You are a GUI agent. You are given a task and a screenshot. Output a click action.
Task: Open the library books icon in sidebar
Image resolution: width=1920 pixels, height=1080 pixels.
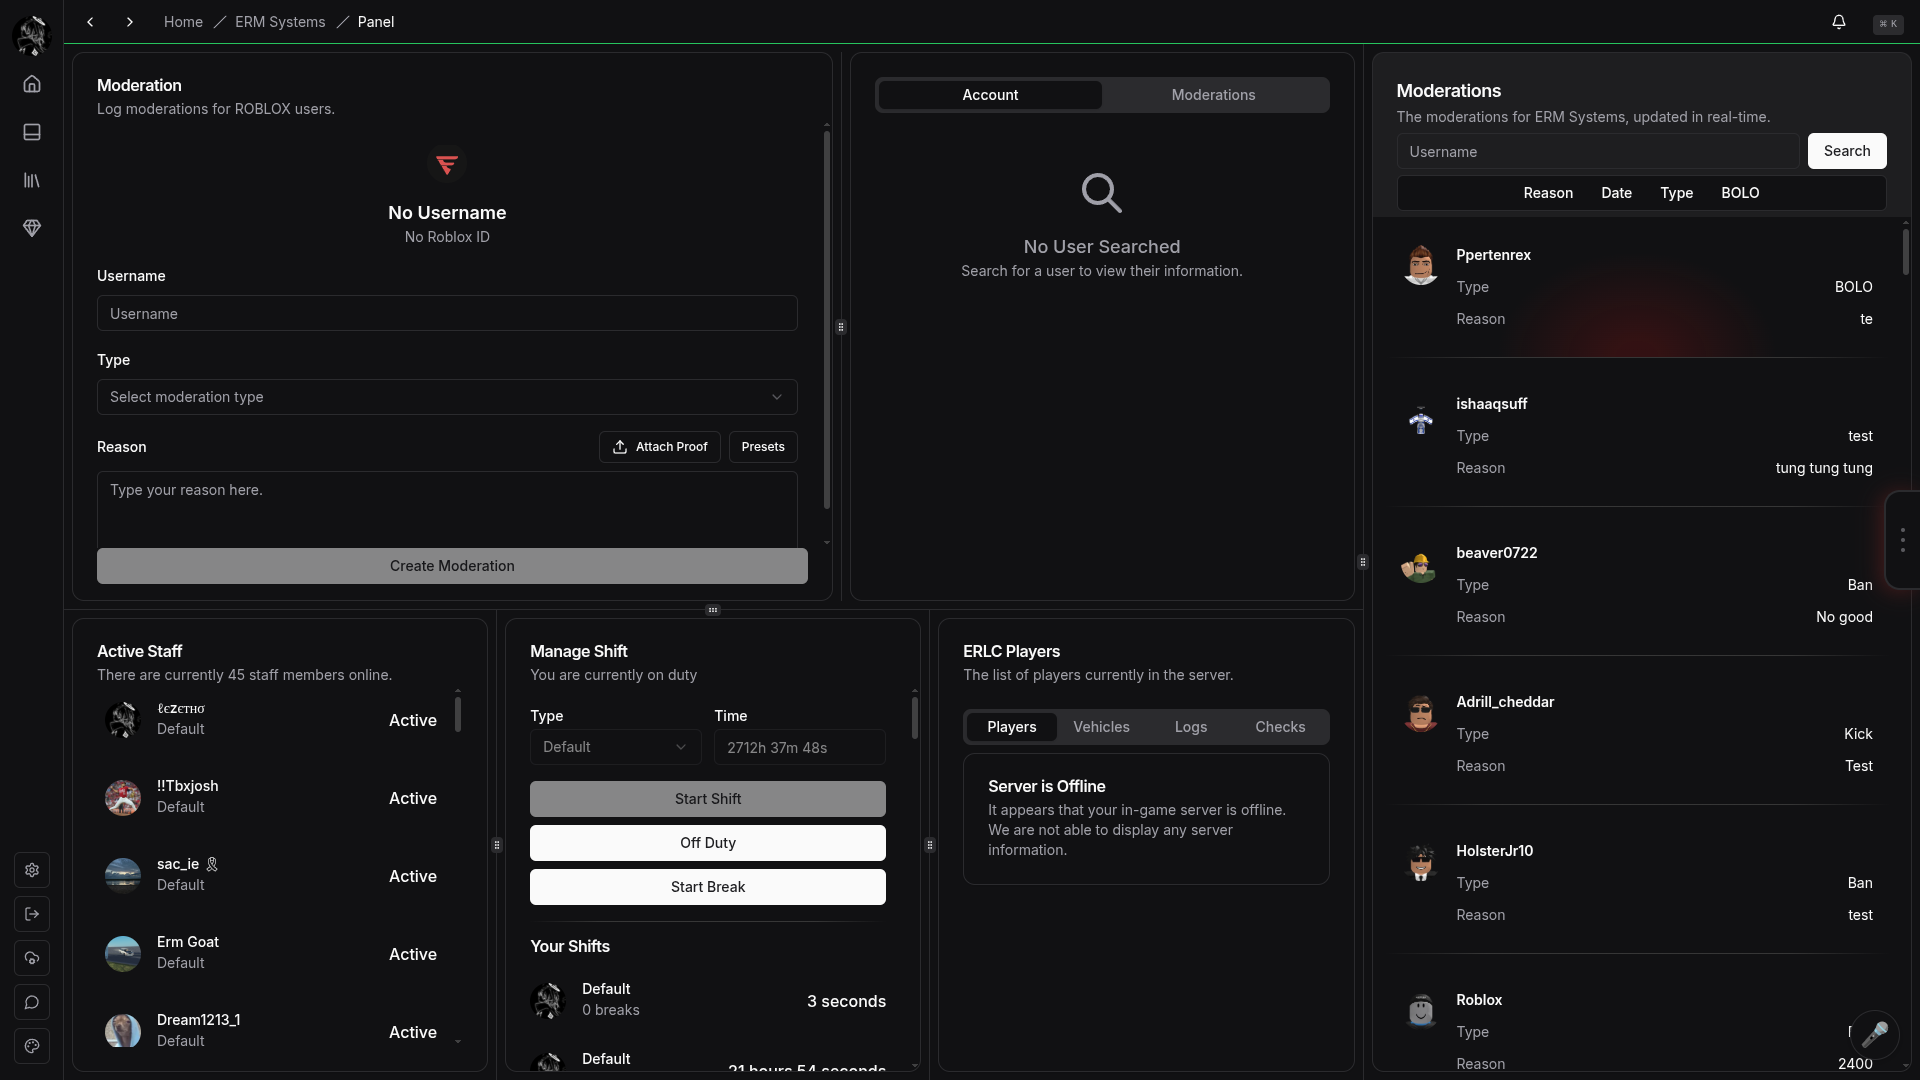(x=32, y=180)
